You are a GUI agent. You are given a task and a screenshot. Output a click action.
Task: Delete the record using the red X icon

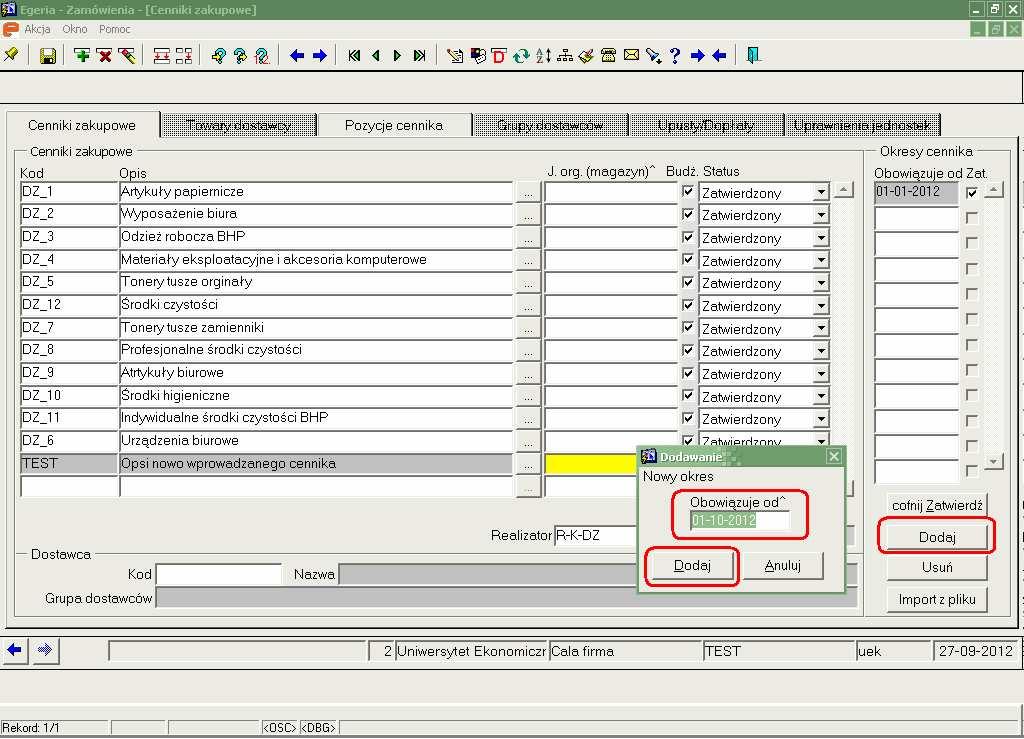(104, 55)
